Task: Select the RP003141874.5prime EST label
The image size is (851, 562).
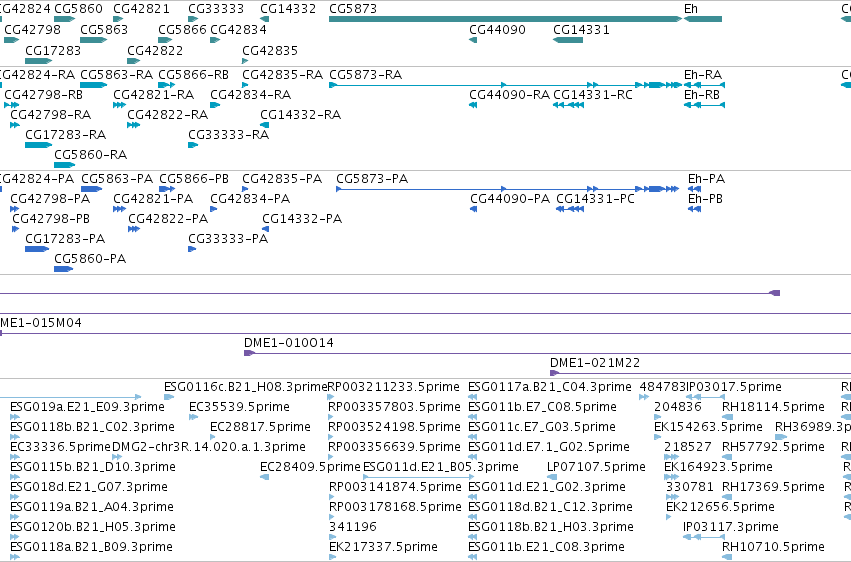Action: pos(395,487)
